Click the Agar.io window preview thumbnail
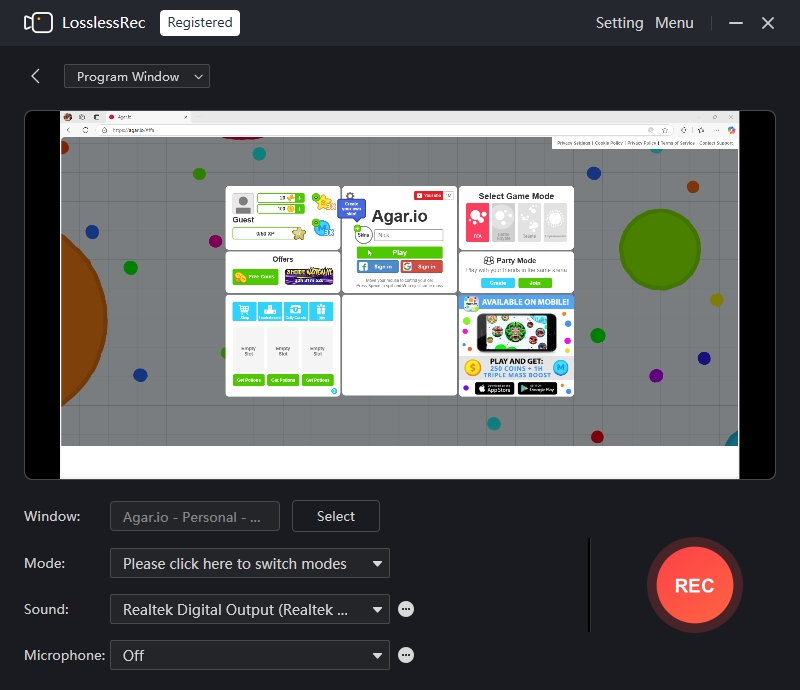Viewport: 800px width, 690px height. point(399,294)
